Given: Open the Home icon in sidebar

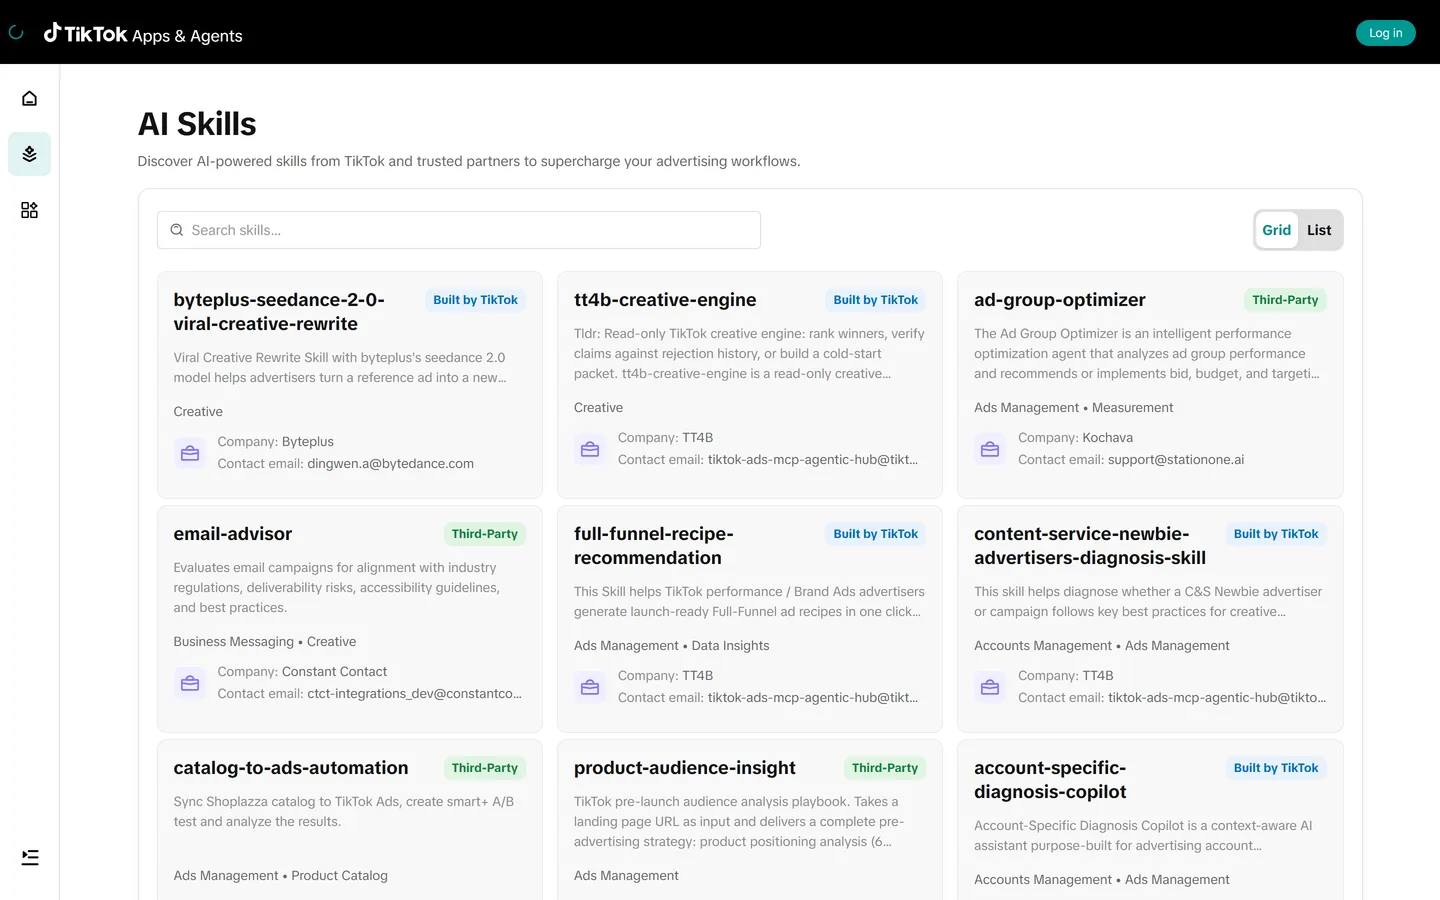Looking at the screenshot, I should pyautogui.click(x=29, y=98).
